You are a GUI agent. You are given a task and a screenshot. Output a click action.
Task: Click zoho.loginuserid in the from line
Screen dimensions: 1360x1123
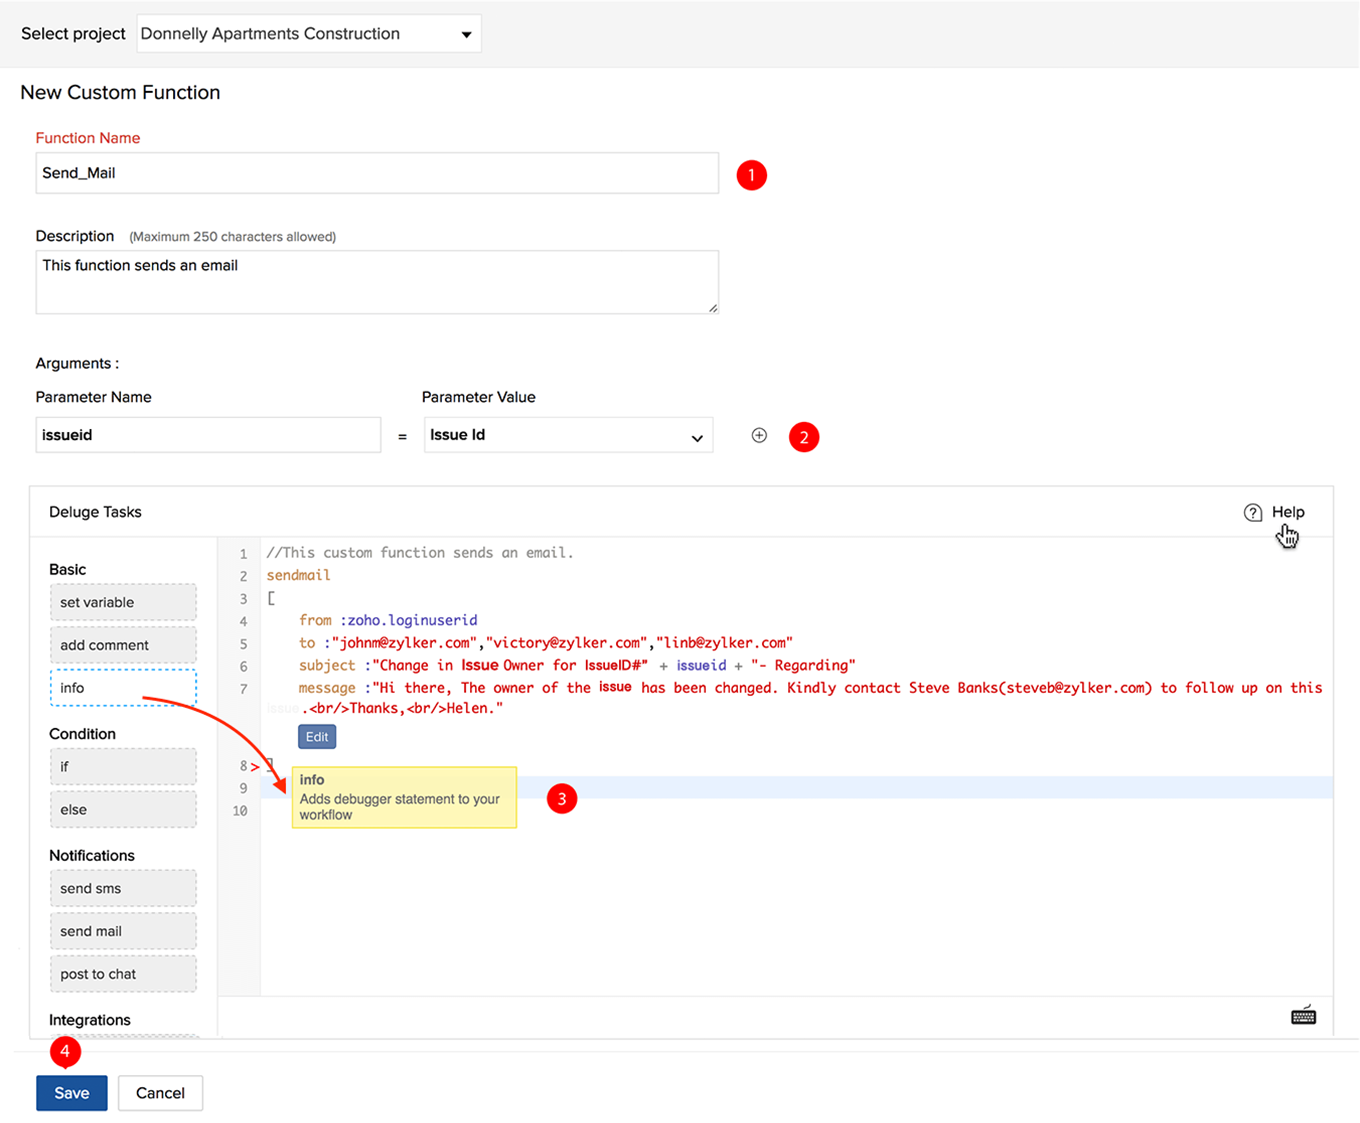pos(412,620)
